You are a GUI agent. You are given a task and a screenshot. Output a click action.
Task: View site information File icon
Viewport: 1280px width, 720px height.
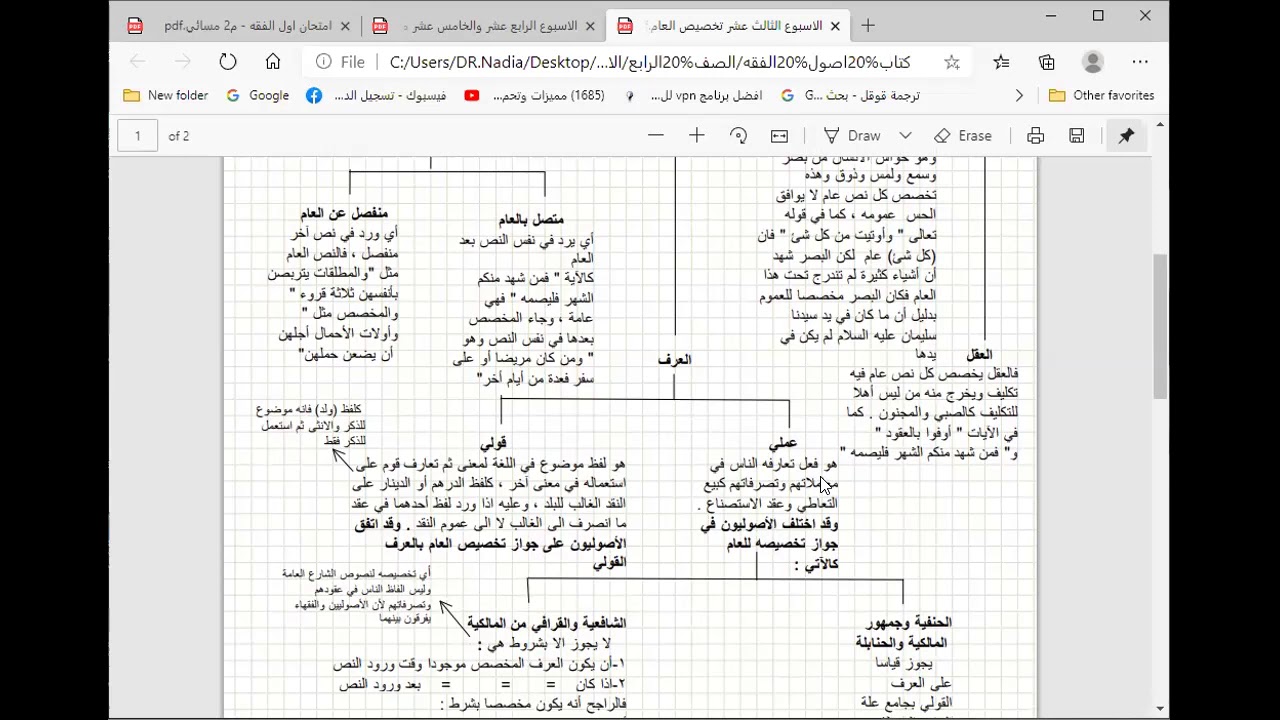pyautogui.click(x=340, y=62)
